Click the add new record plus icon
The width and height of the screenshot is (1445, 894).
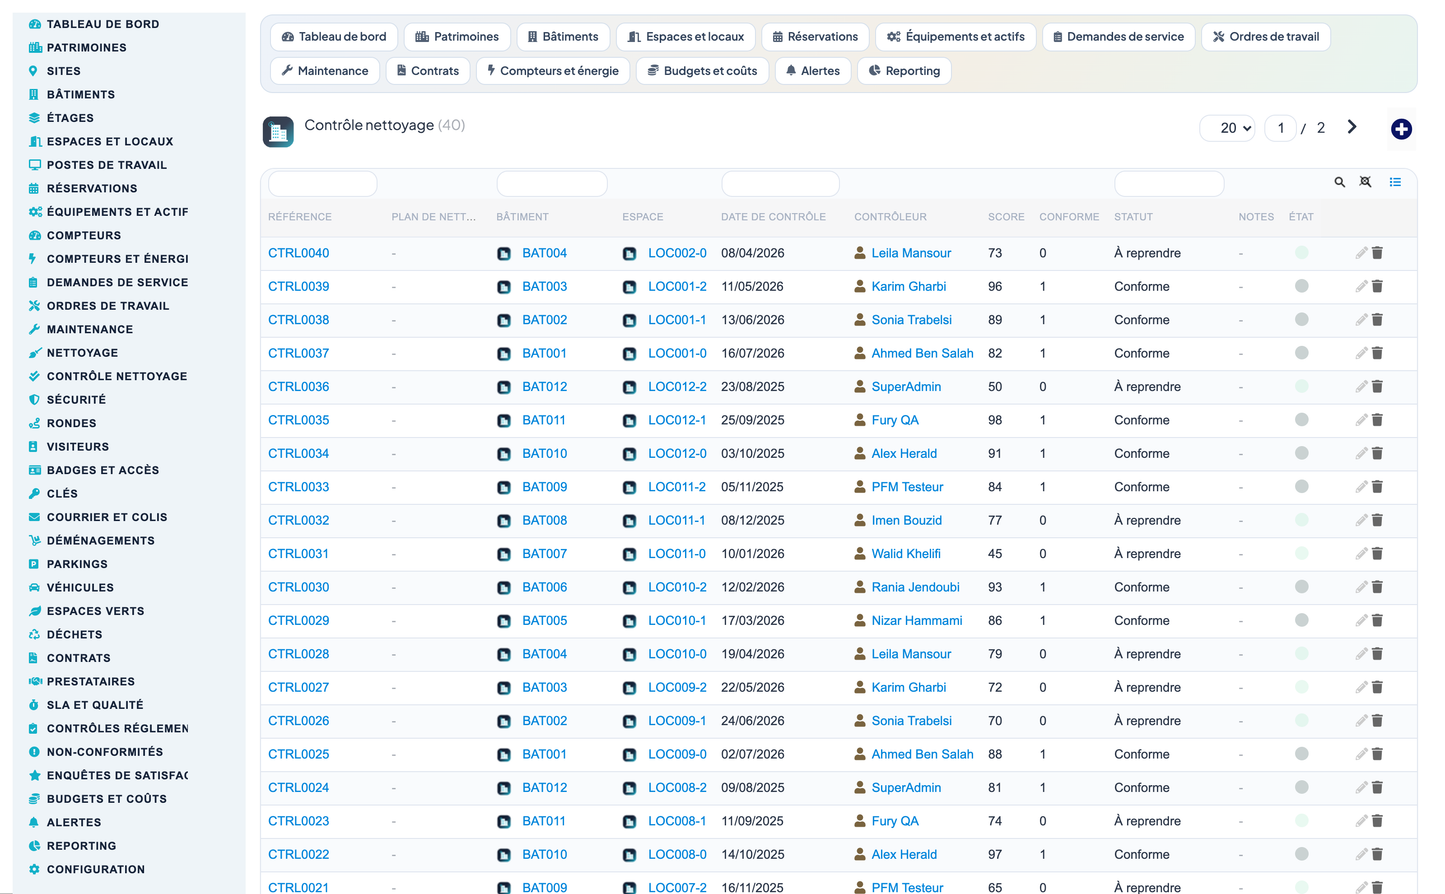[x=1401, y=129]
